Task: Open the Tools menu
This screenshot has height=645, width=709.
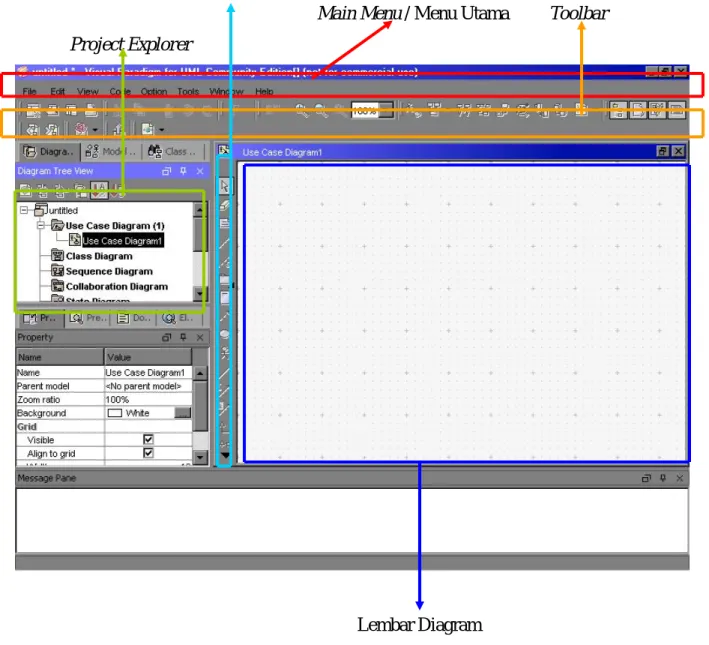Action: (x=188, y=91)
